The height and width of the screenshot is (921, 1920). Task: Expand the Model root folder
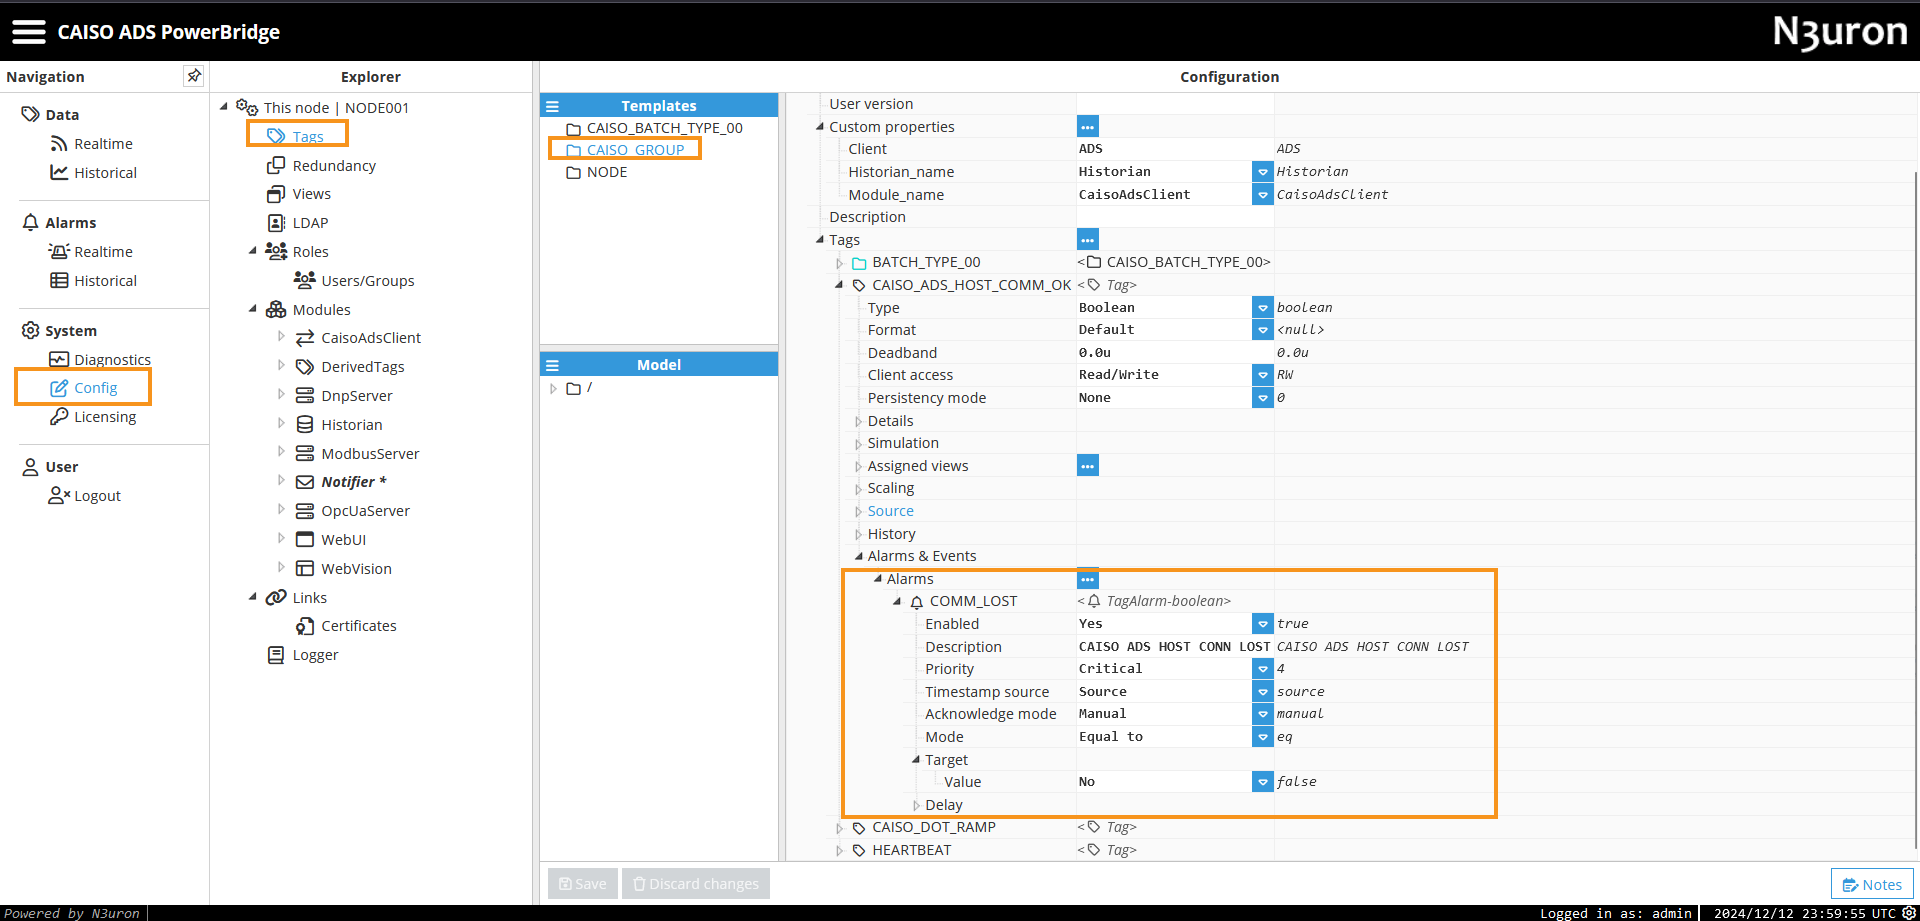pyautogui.click(x=553, y=388)
